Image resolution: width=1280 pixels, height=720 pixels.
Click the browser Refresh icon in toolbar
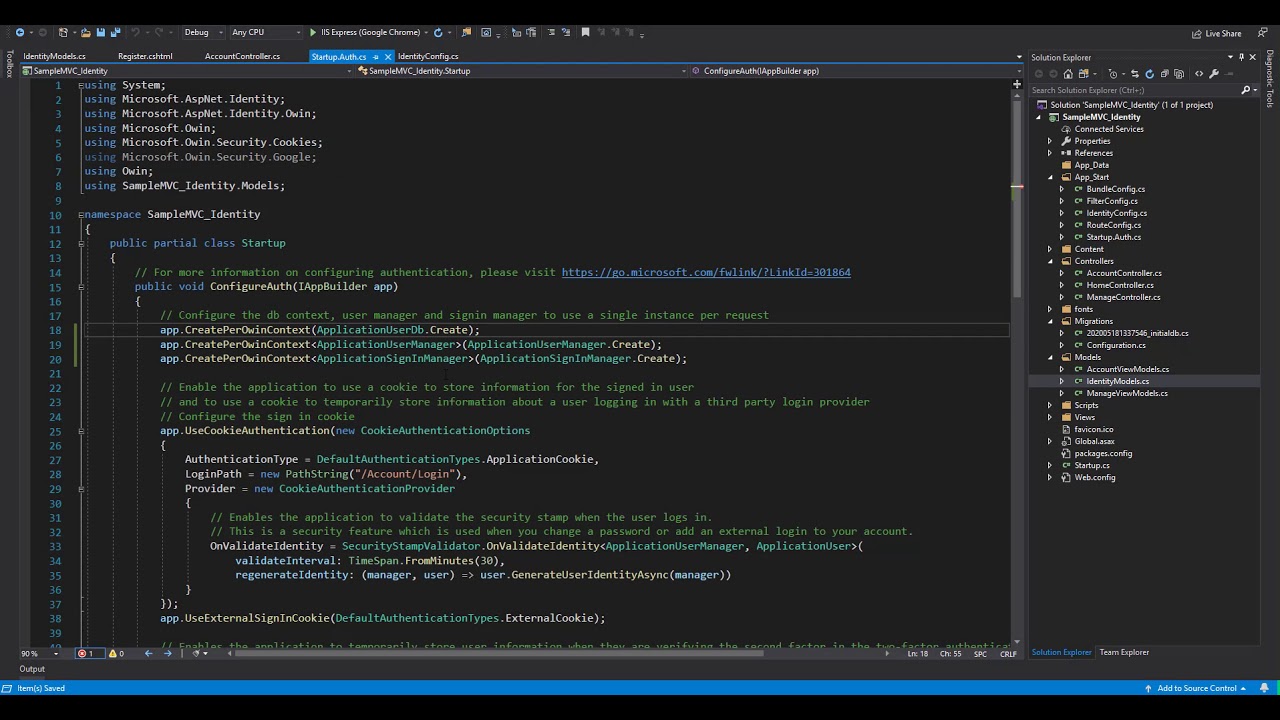click(438, 32)
